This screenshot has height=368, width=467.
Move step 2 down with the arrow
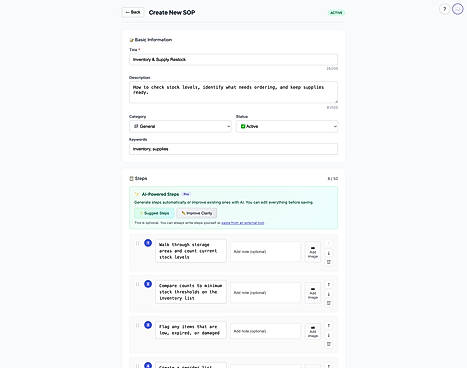(329, 294)
